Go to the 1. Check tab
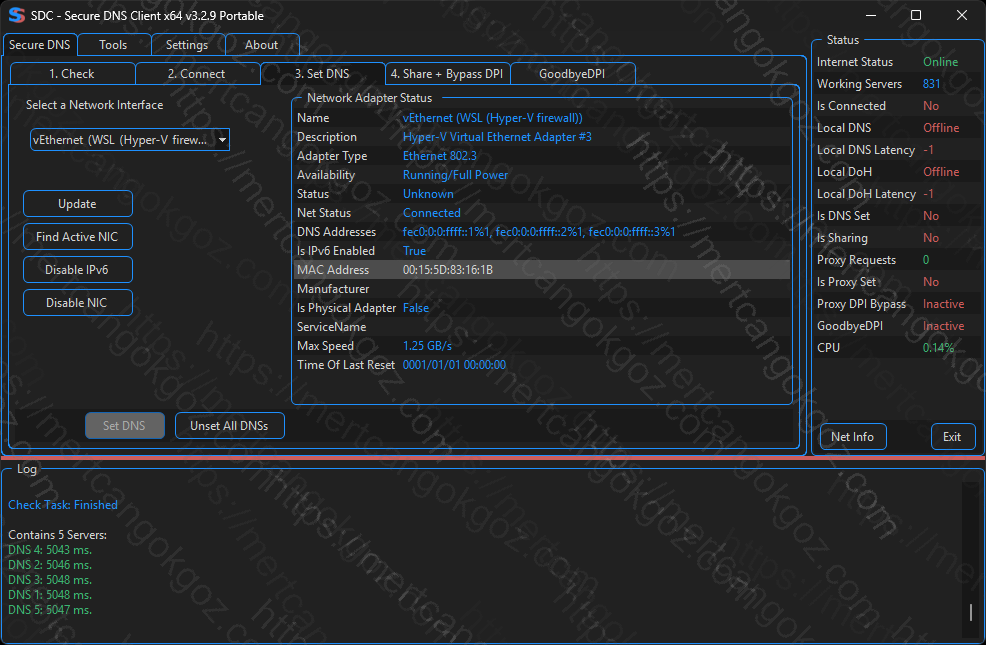This screenshot has width=986, height=645. 72,74
